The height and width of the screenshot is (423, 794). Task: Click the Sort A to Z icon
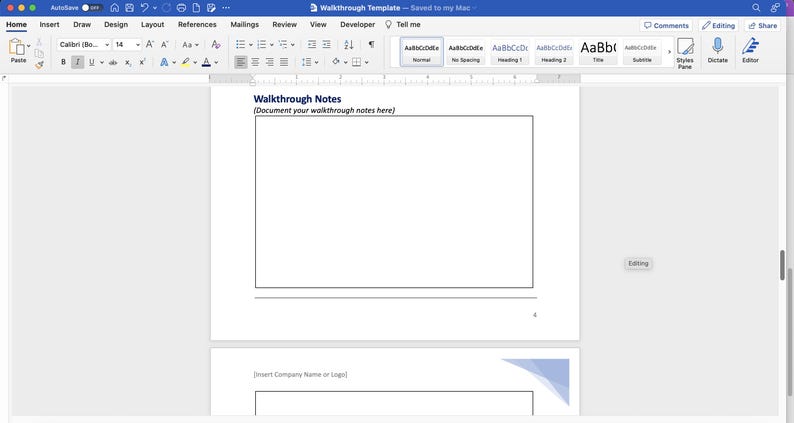click(x=348, y=45)
